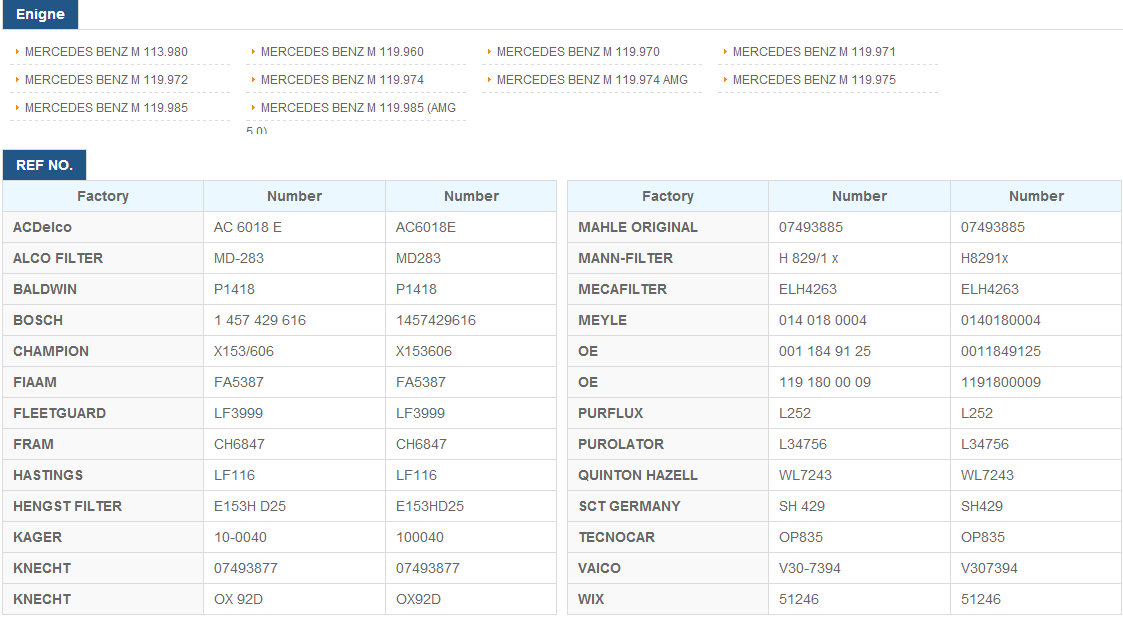Viewport: 1123px width, 617px height.
Task: Select the 1 457 429 616 cell
Action: point(294,320)
